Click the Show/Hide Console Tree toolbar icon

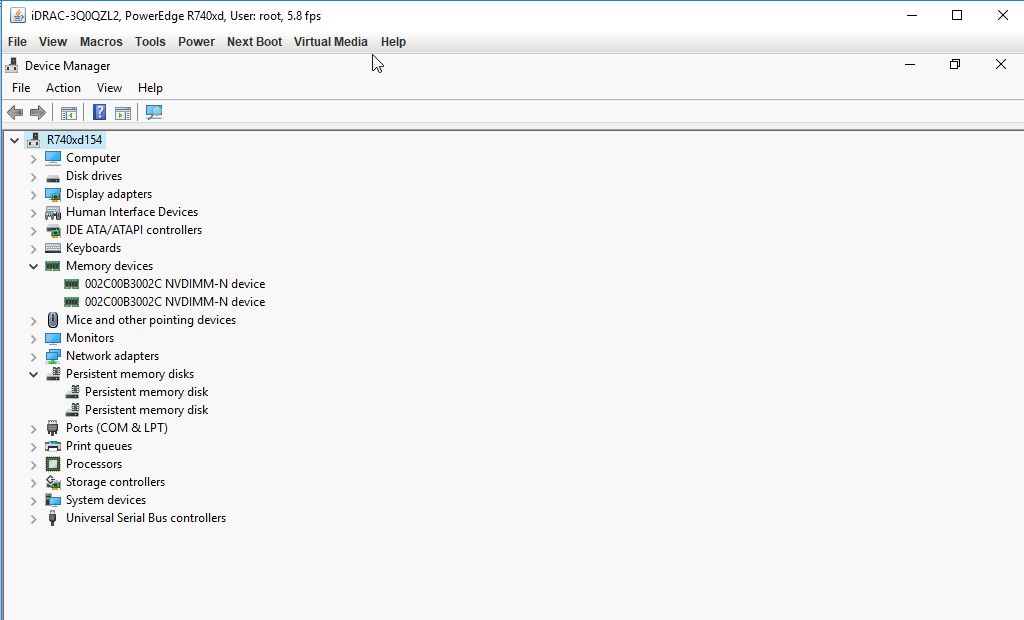(69, 112)
